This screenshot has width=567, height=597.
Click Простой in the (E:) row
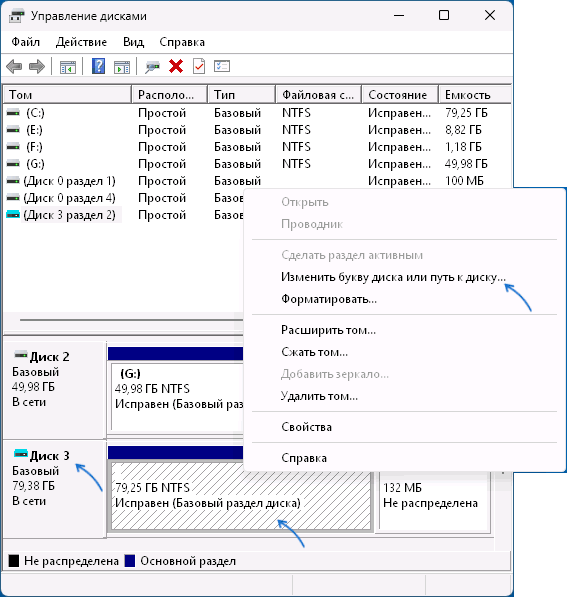(162, 130)
